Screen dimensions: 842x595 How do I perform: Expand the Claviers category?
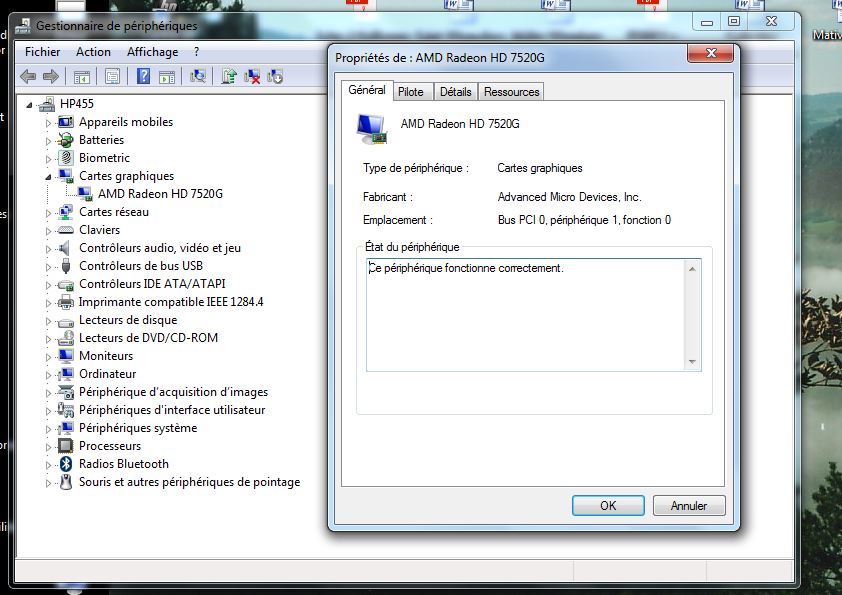point(47,230)
